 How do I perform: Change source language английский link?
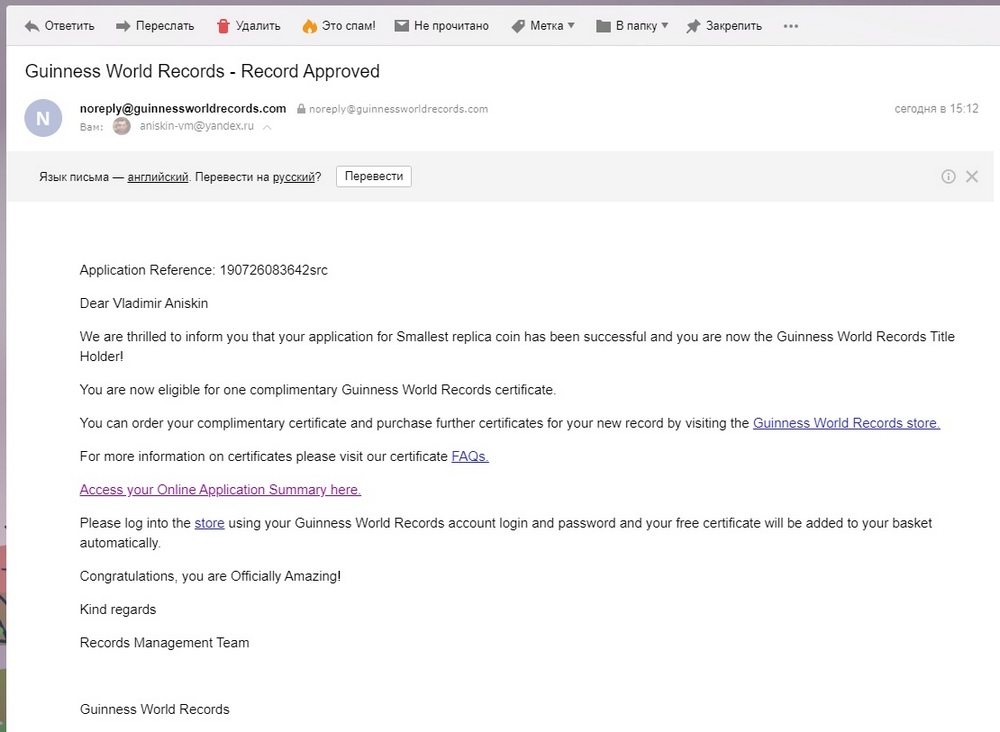158,177
